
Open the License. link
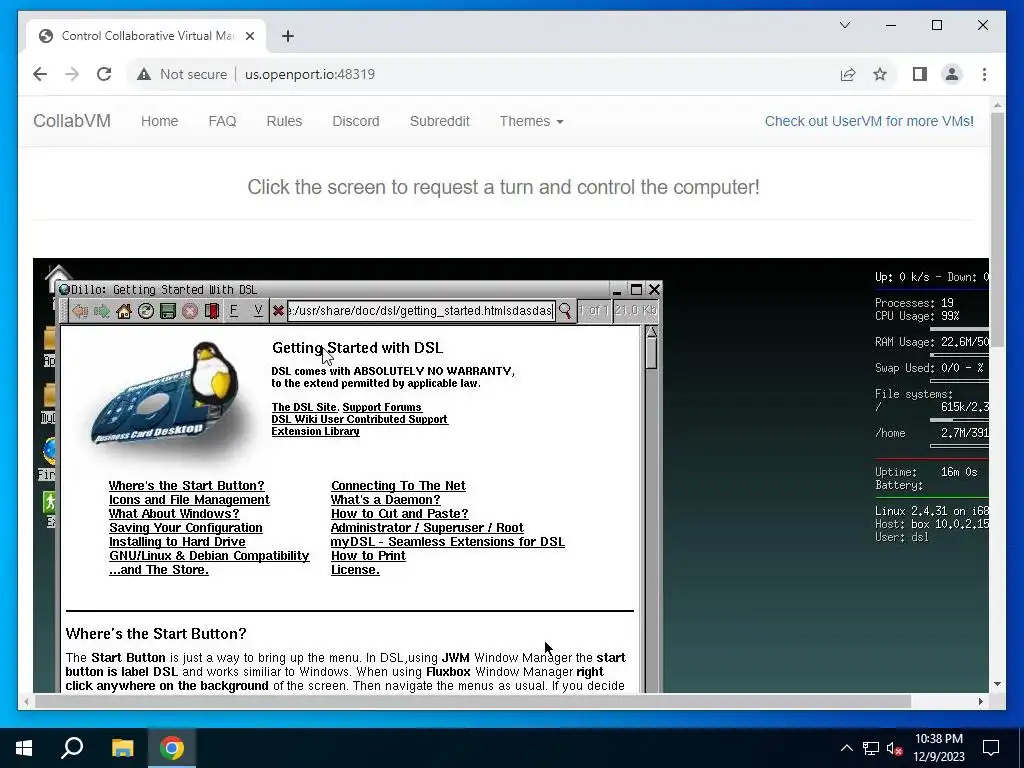click(355, 570)
